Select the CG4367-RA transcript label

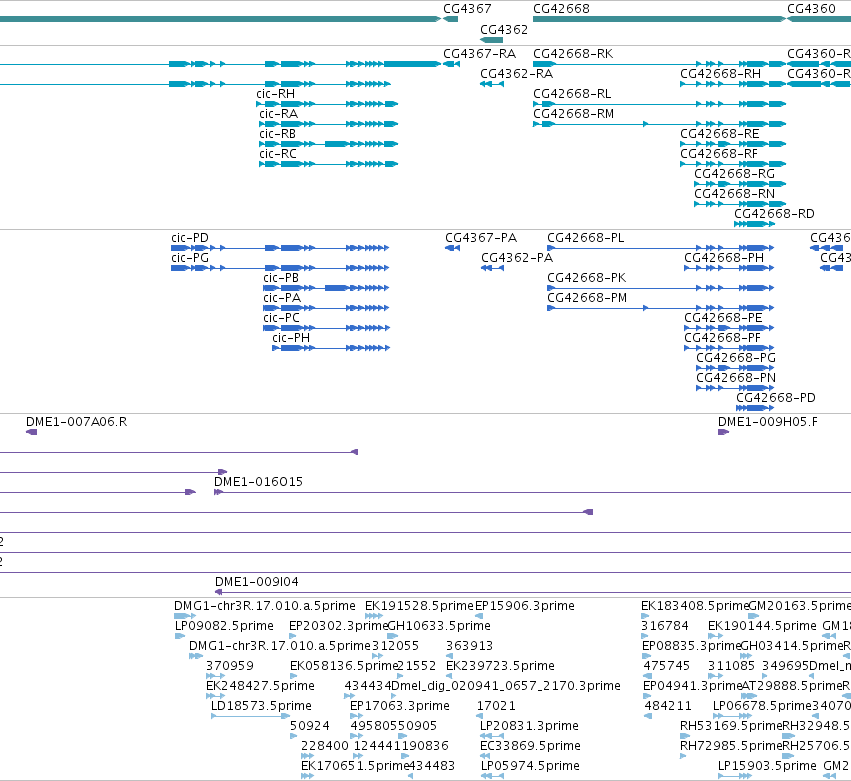click(479, 54)
